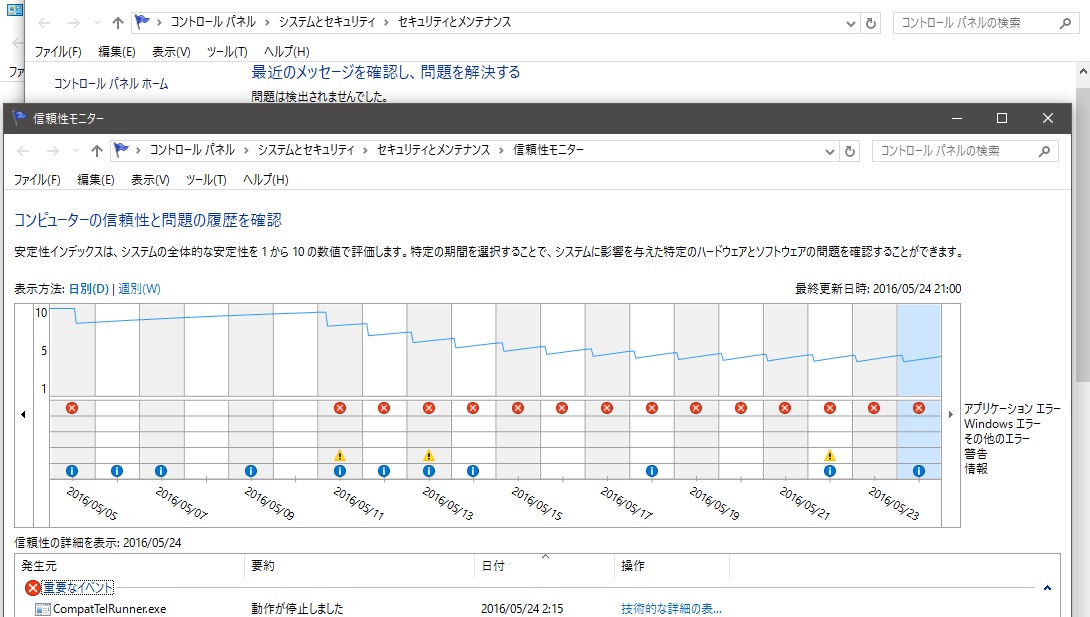Click application error icon for 2016/05/11
The height and width of the screenshot is (617, 1090).
(339, 408)
